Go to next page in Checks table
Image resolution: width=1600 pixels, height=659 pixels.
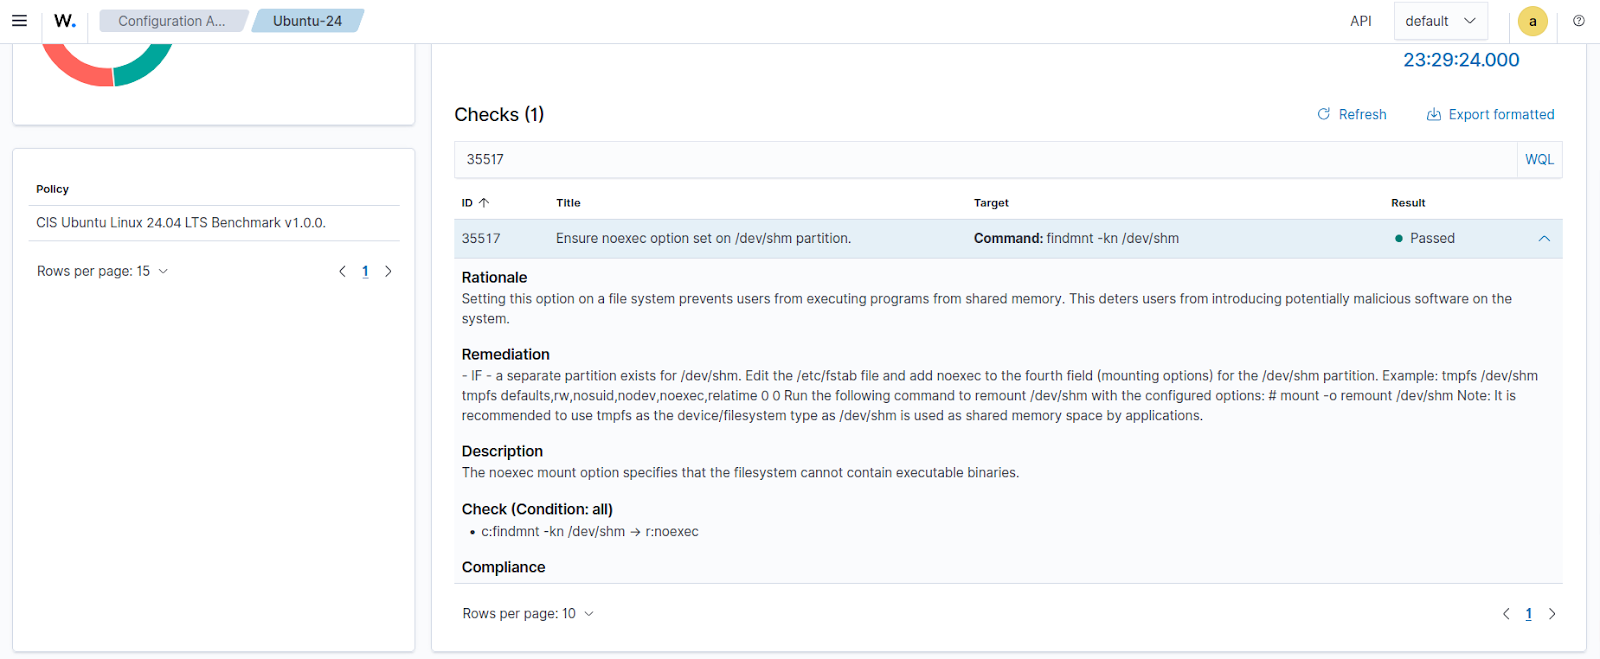coord(1552,614)
